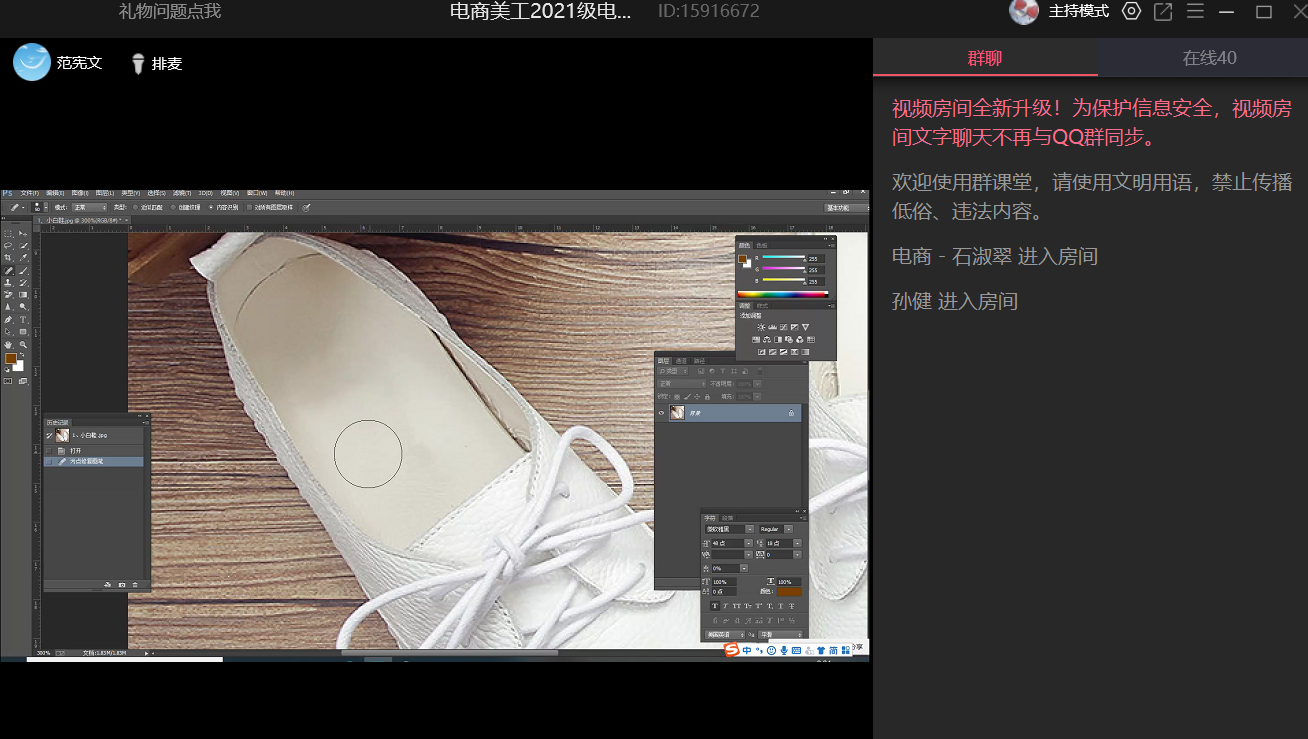Select the Rectangular Marquee tool
The image size is (1308, 739).
[8, 234]
